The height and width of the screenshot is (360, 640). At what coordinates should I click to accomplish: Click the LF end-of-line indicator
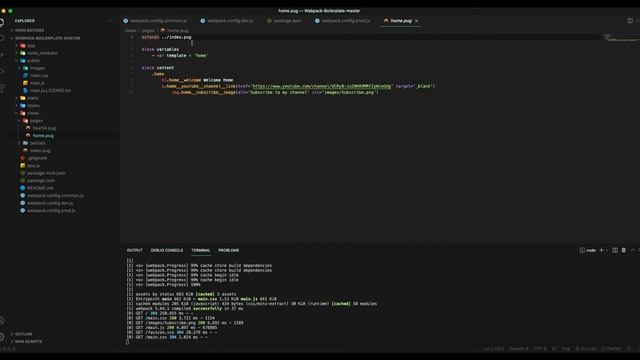pyautogui.click(x=554, y=349)
